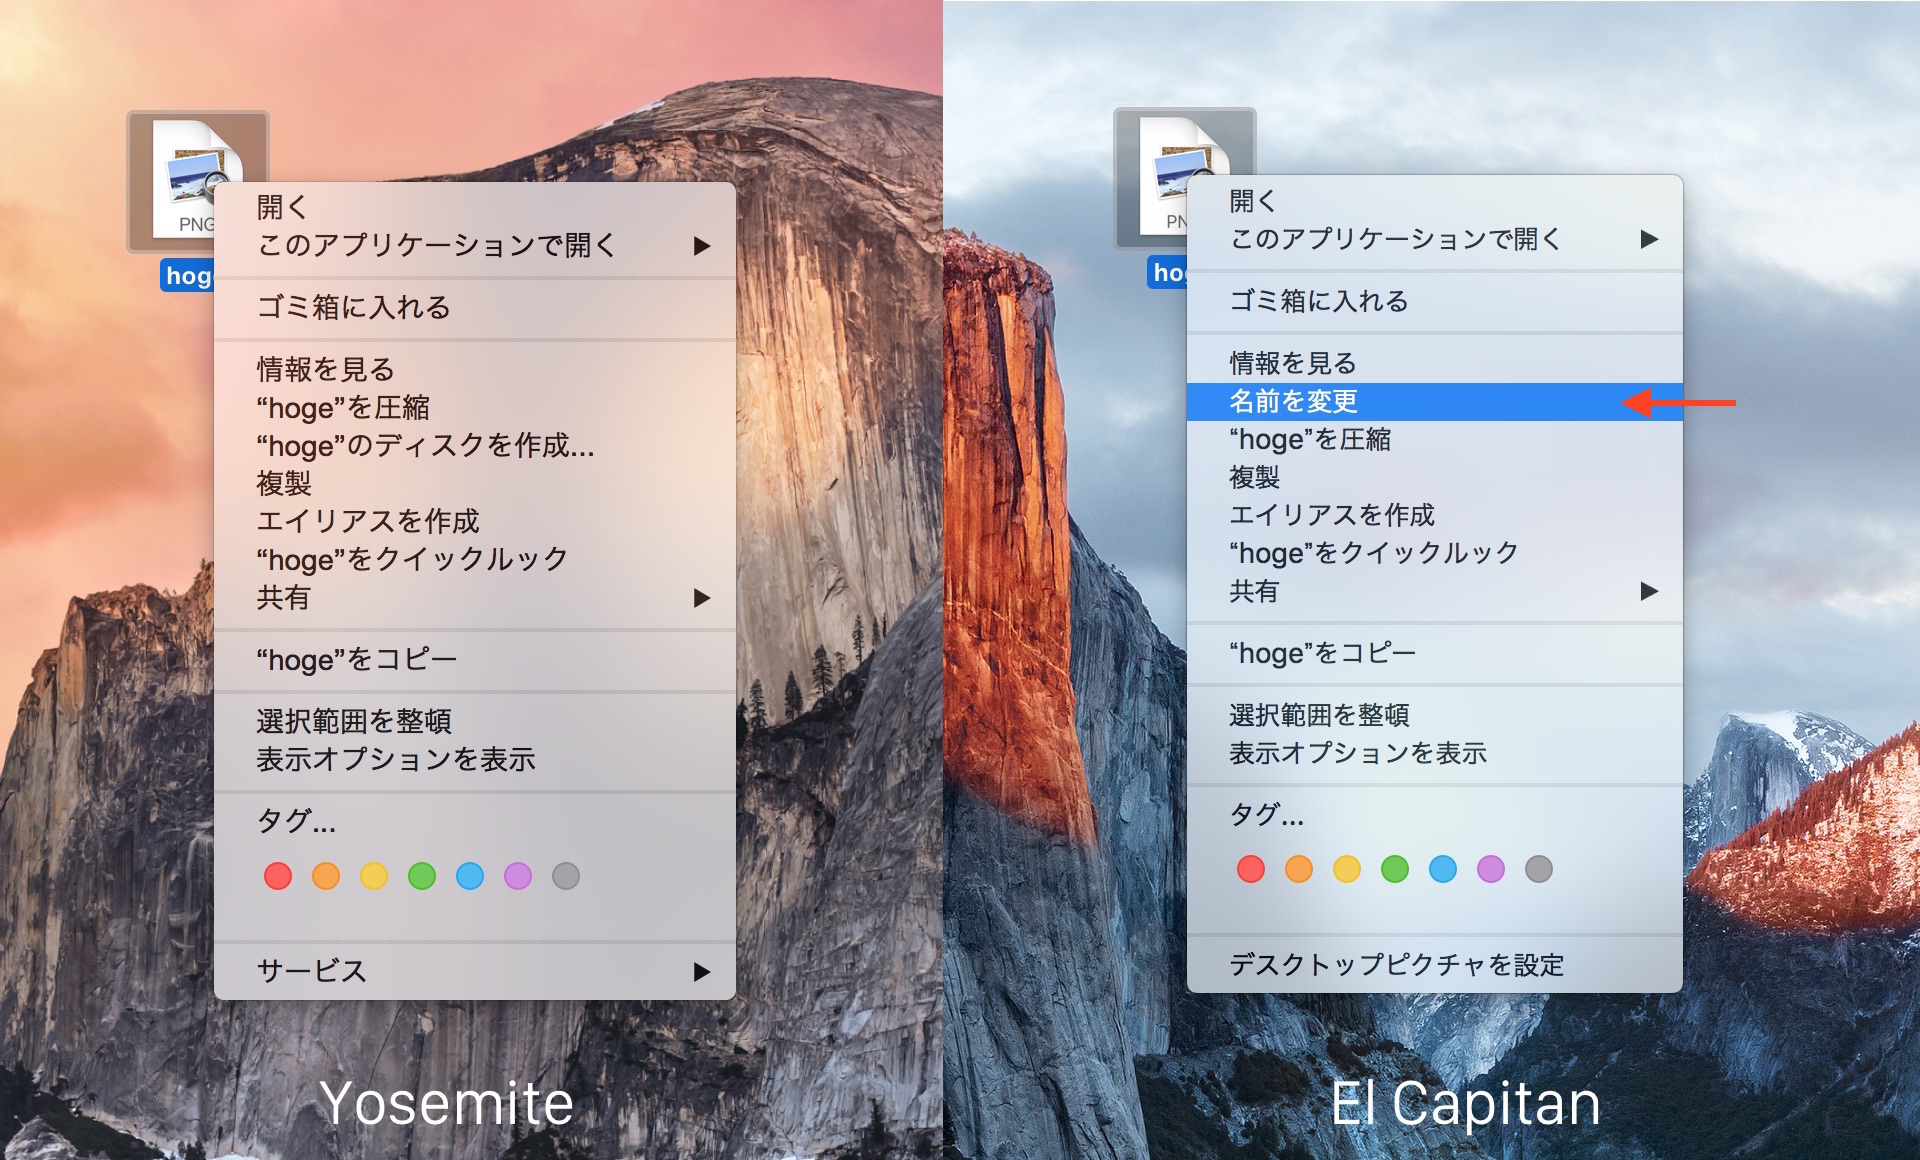Expand このアプリケーションで開く arrow in El Capitan menu
This screenshot has height=1160, width=1920.
coord(1649,239)
